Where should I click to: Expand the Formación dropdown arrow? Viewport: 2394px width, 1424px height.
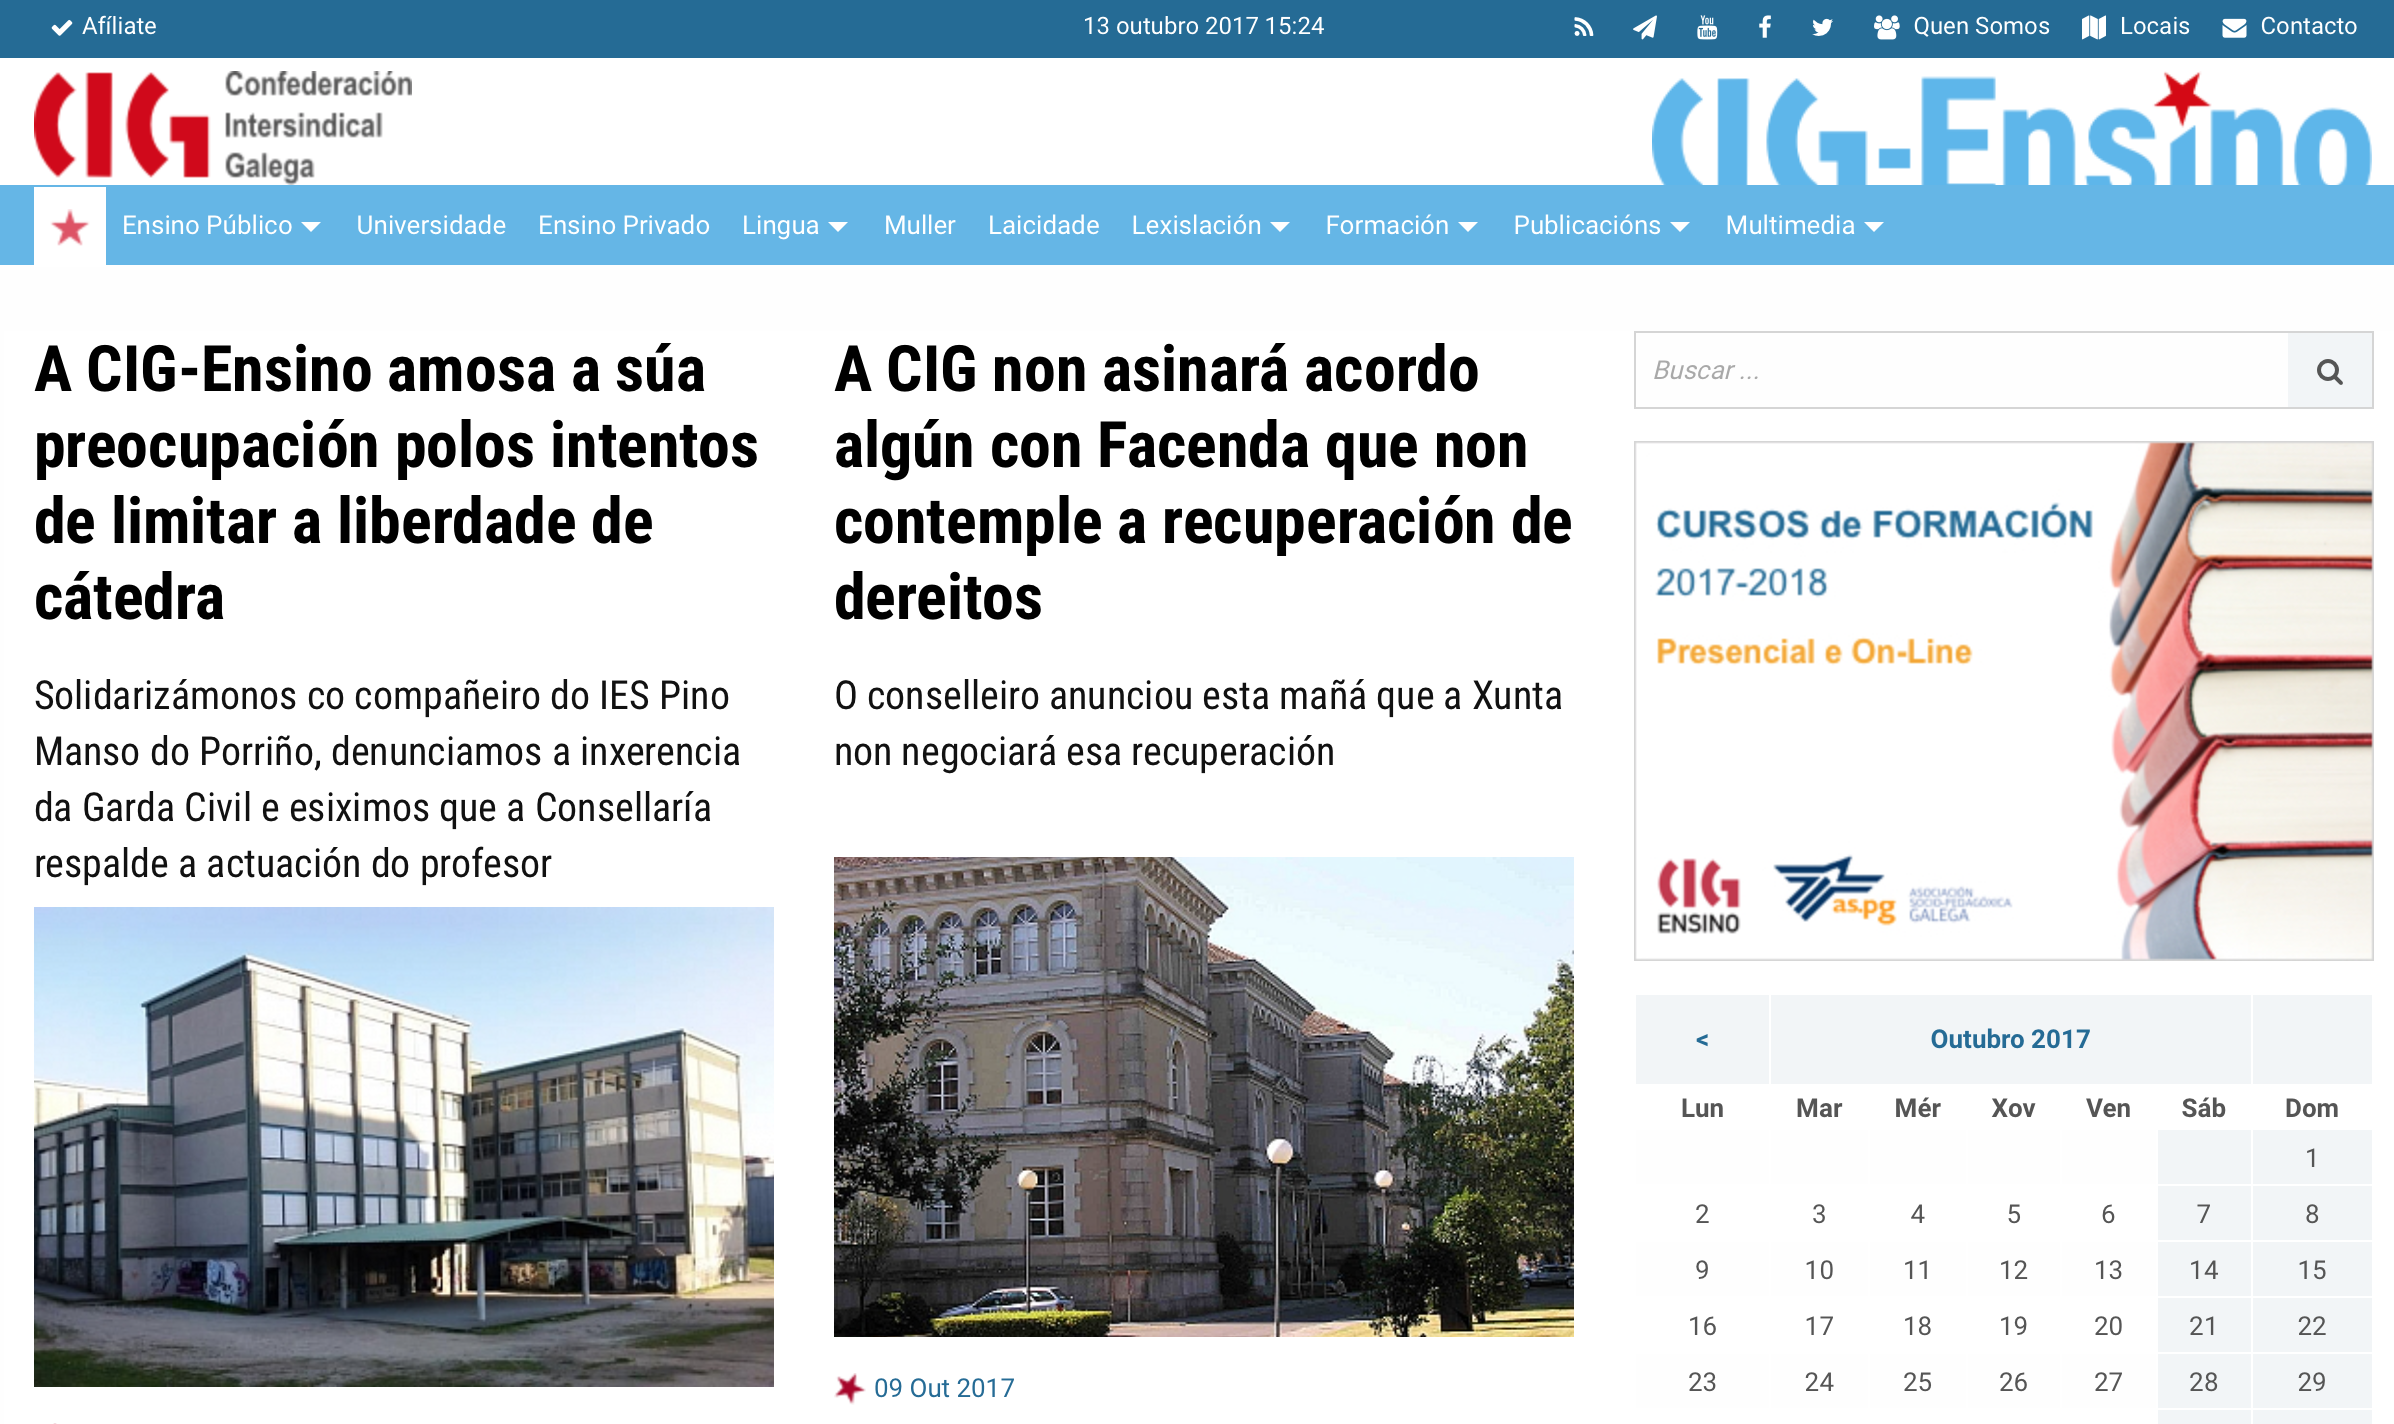coord(1468,227)
